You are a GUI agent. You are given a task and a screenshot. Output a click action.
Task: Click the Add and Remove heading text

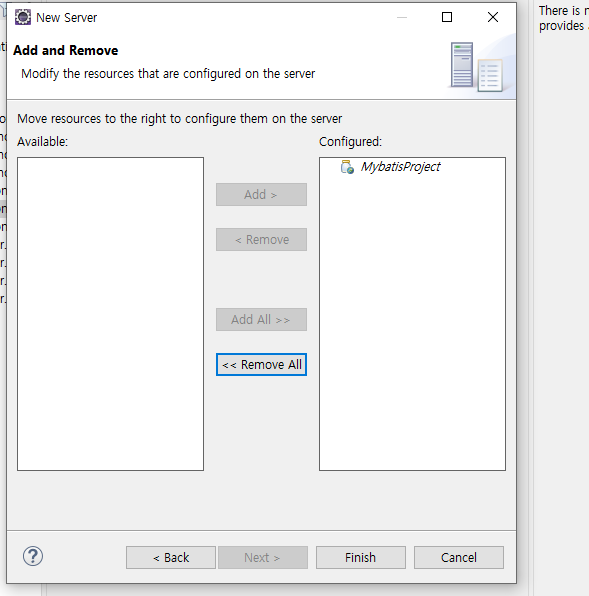click(65, 51)
